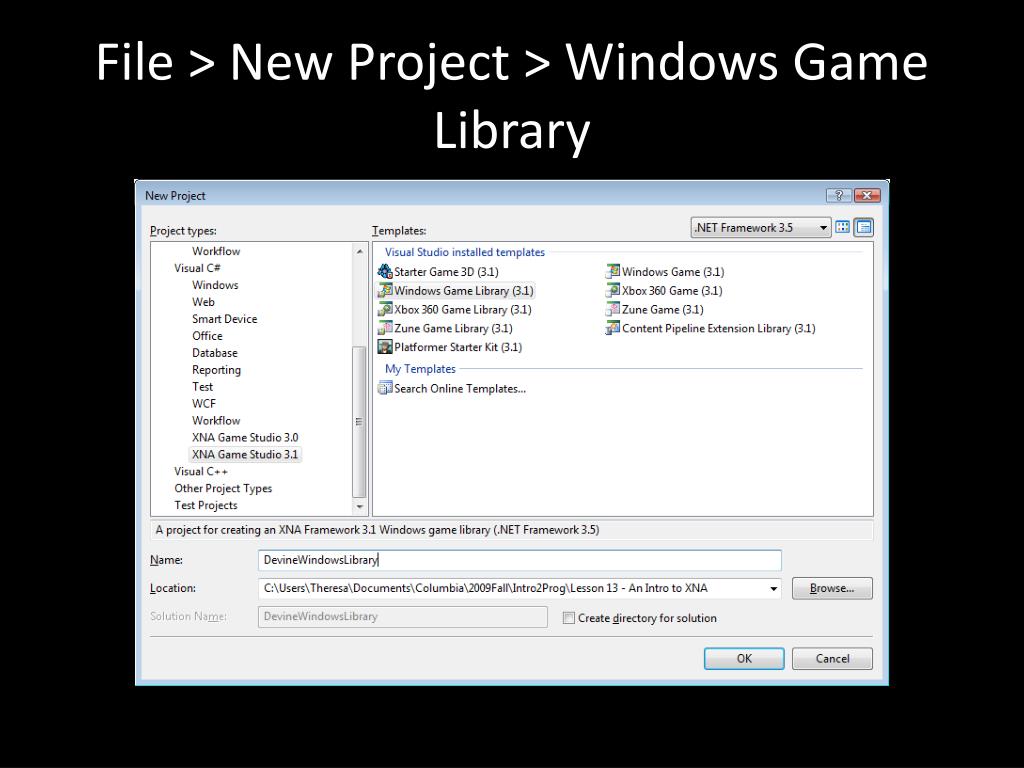Click the Visual Studio installed templates header

point(464,252)
